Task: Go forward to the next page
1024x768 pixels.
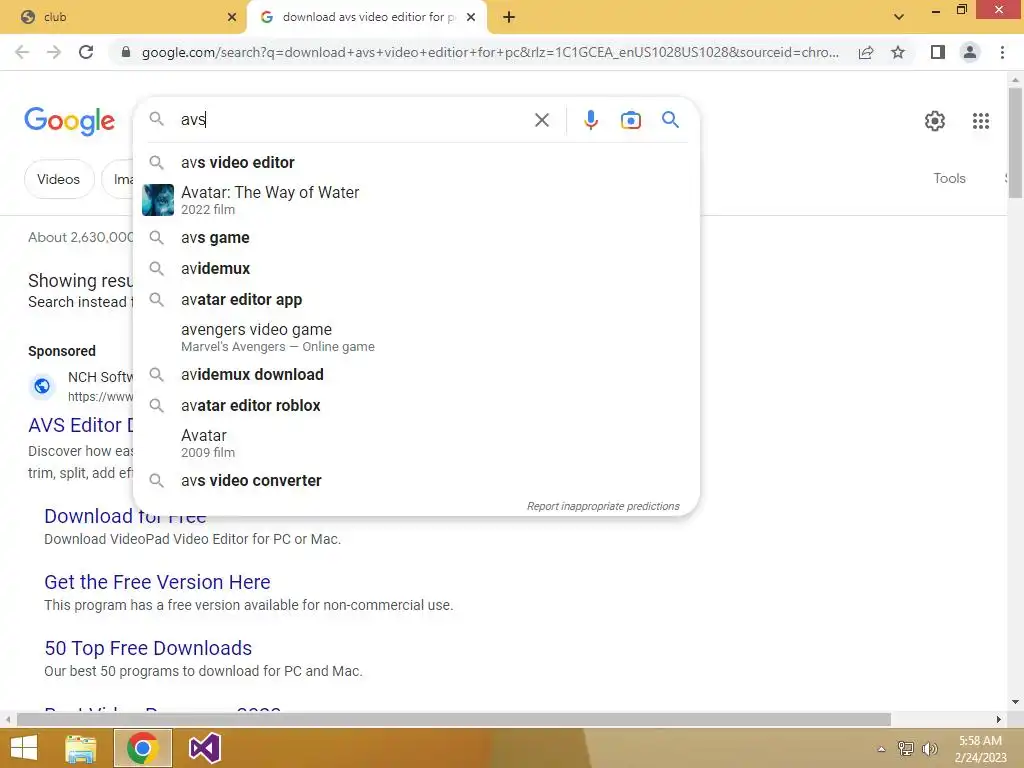Action: pos(54,52)
